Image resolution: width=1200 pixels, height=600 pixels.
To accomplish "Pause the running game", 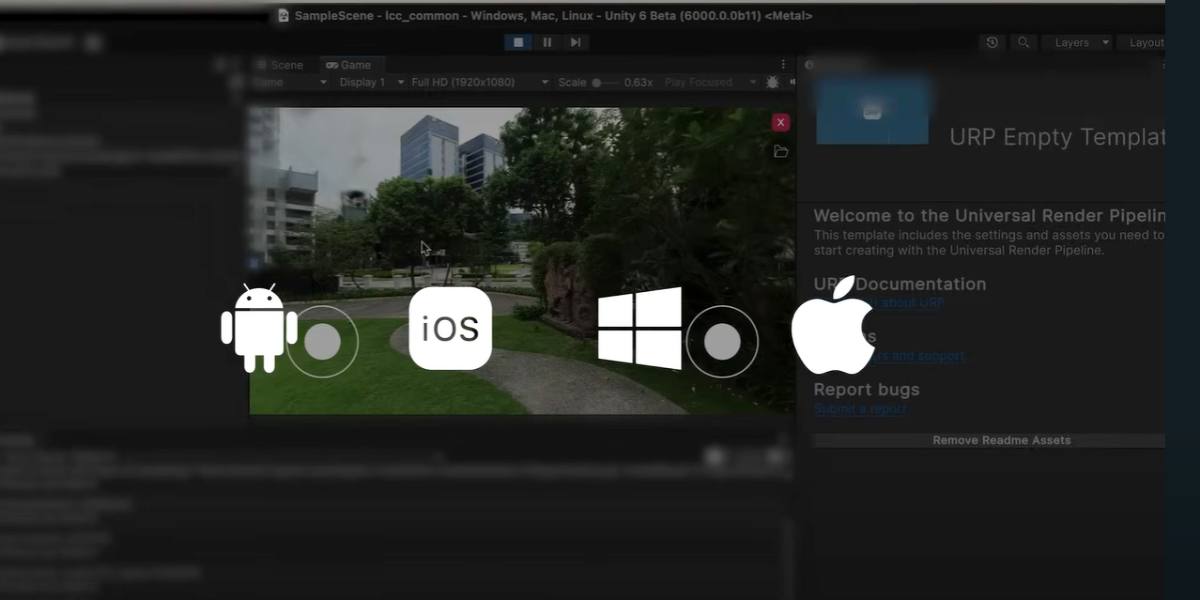I will click(x=547, y=42).
